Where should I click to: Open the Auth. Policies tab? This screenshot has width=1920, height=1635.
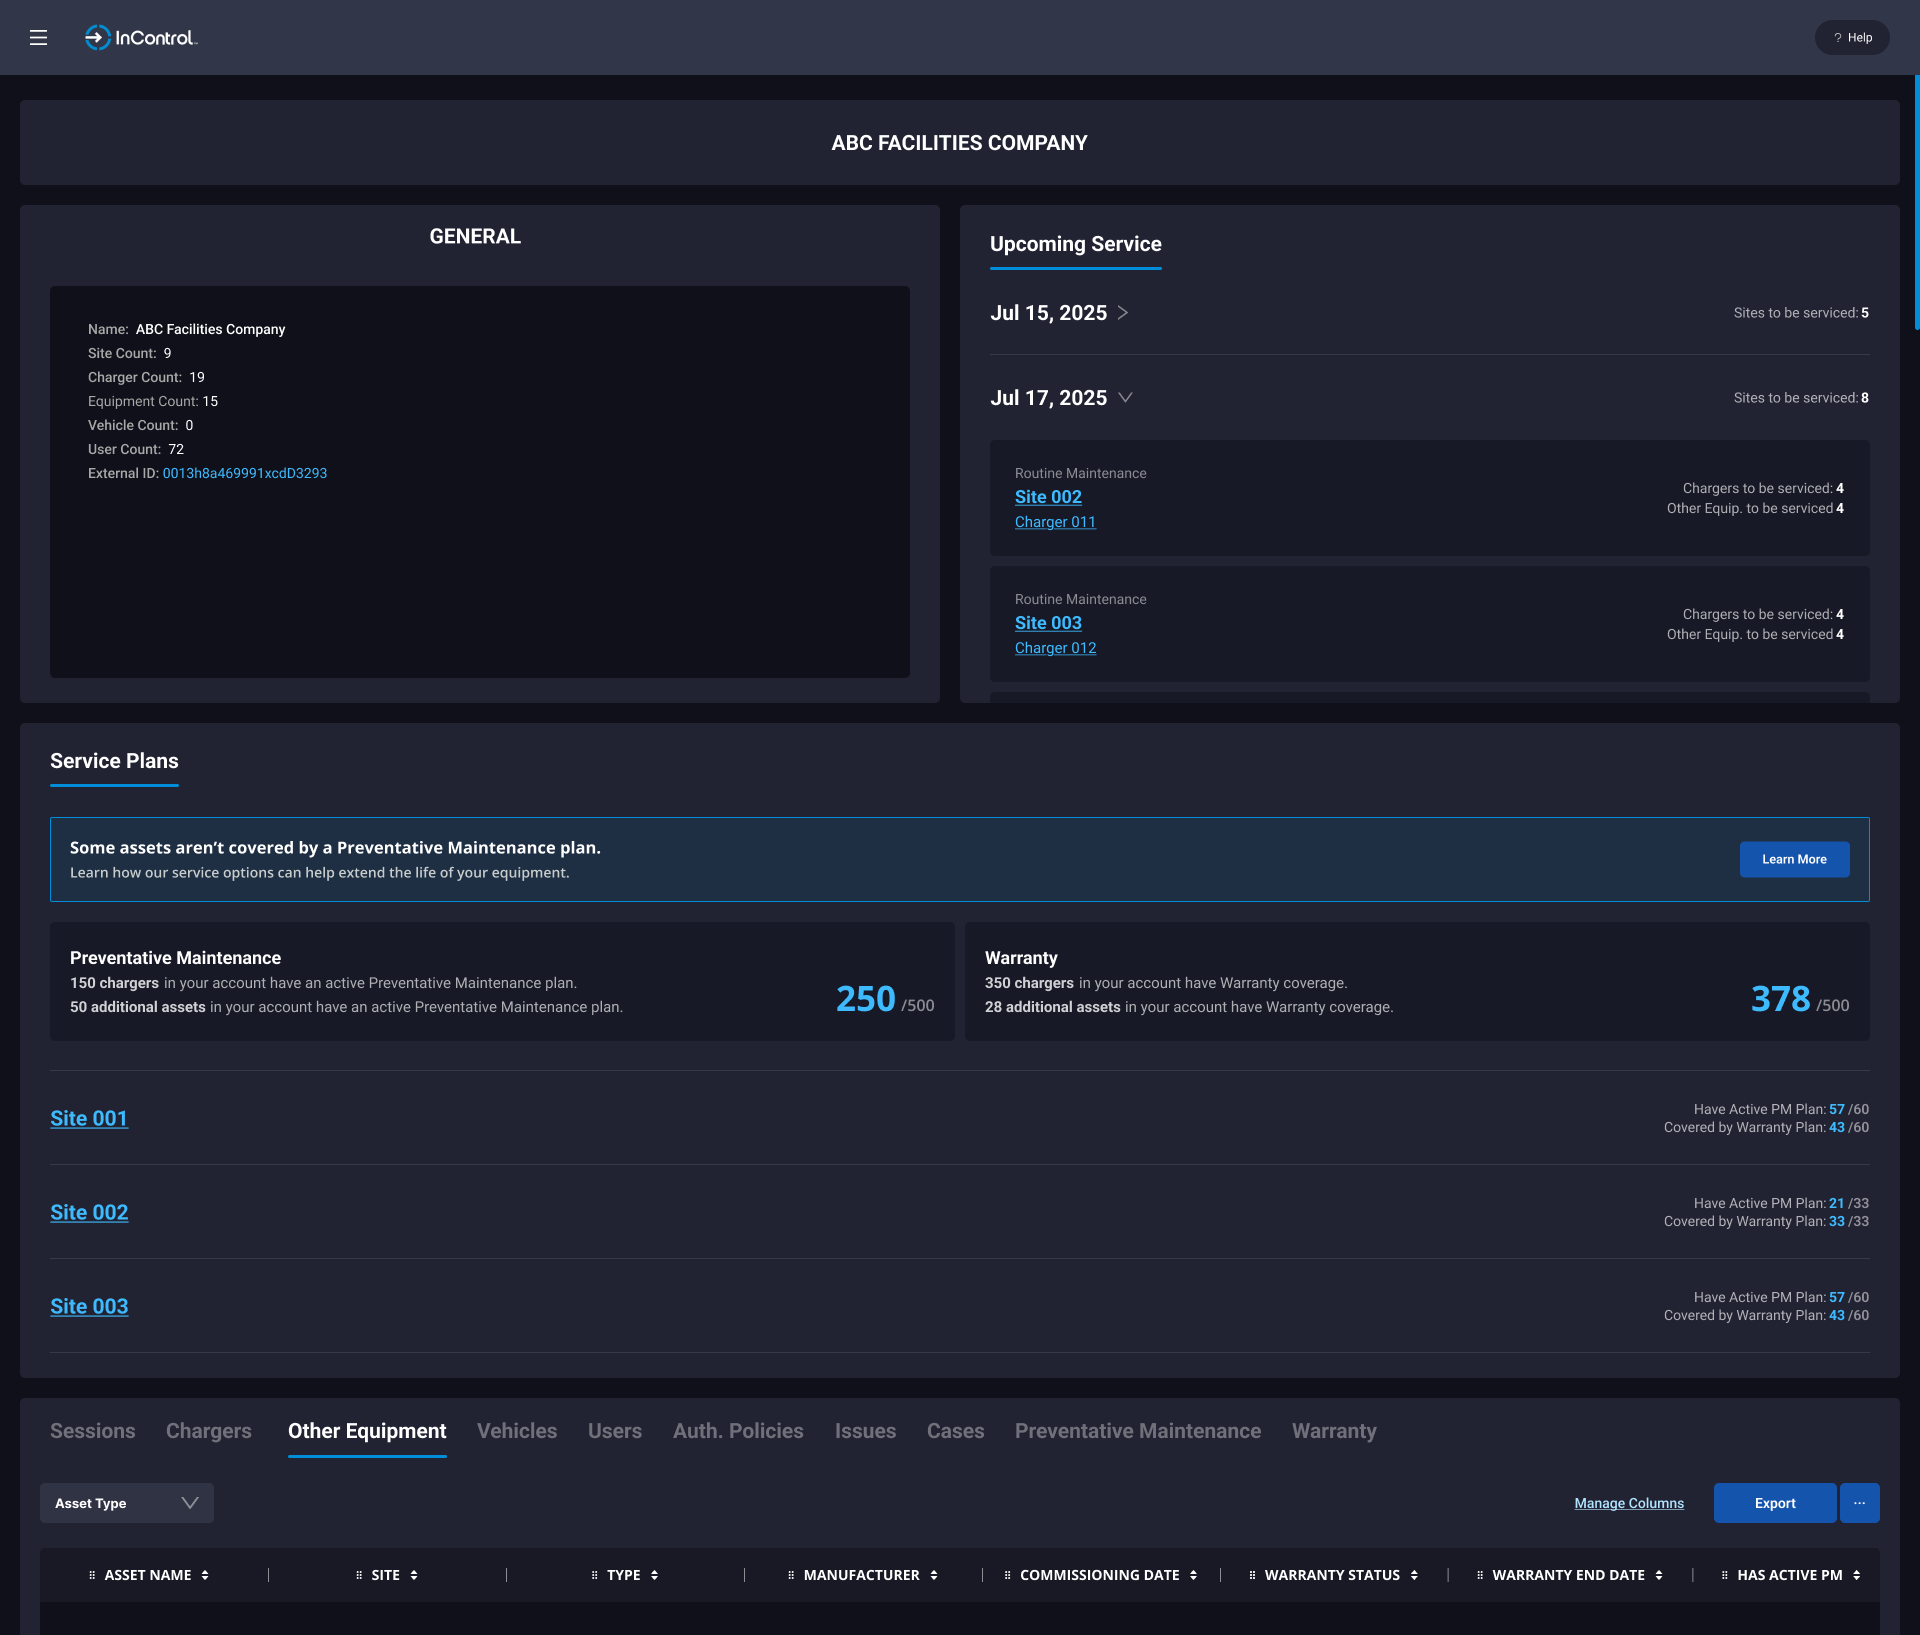click(x=738, y=1431)
